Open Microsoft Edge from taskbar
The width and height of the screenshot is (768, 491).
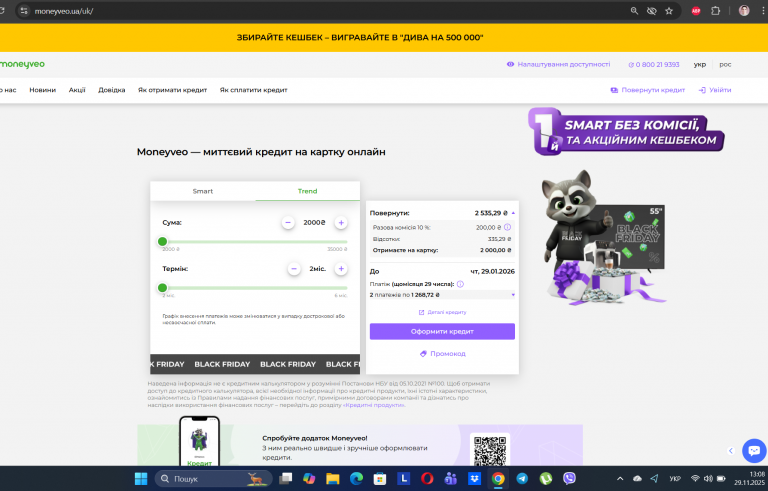tap(356, 479)
